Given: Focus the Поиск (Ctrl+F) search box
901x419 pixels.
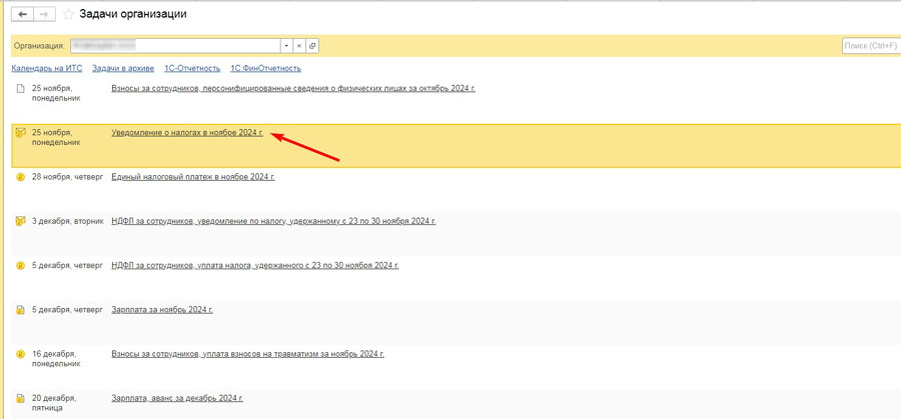Looking at the screenshot, I should coord(871,46).
